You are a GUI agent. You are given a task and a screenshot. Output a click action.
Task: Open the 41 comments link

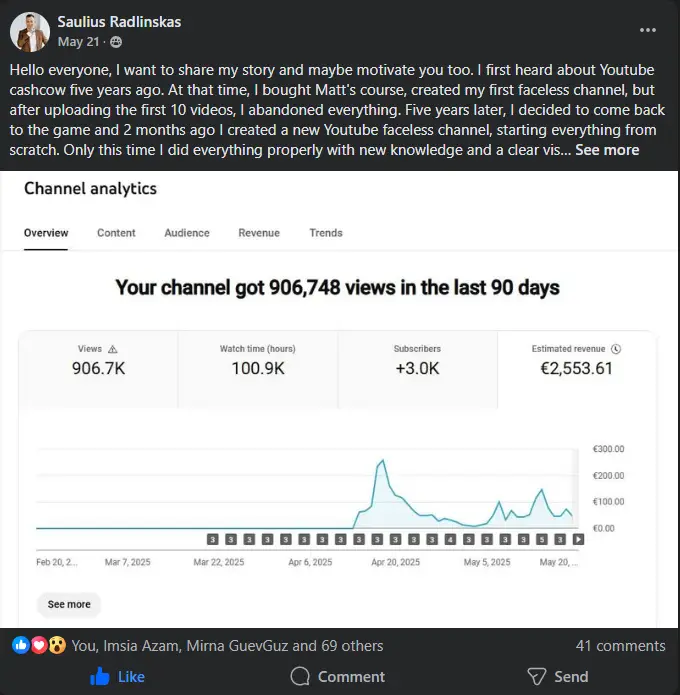tap(620, 646)
